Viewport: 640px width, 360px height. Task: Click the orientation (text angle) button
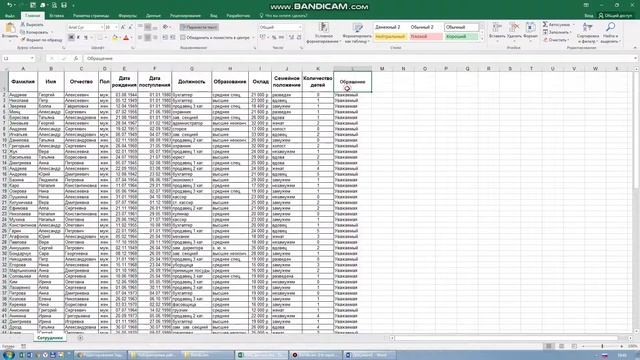tap(166, 27)
